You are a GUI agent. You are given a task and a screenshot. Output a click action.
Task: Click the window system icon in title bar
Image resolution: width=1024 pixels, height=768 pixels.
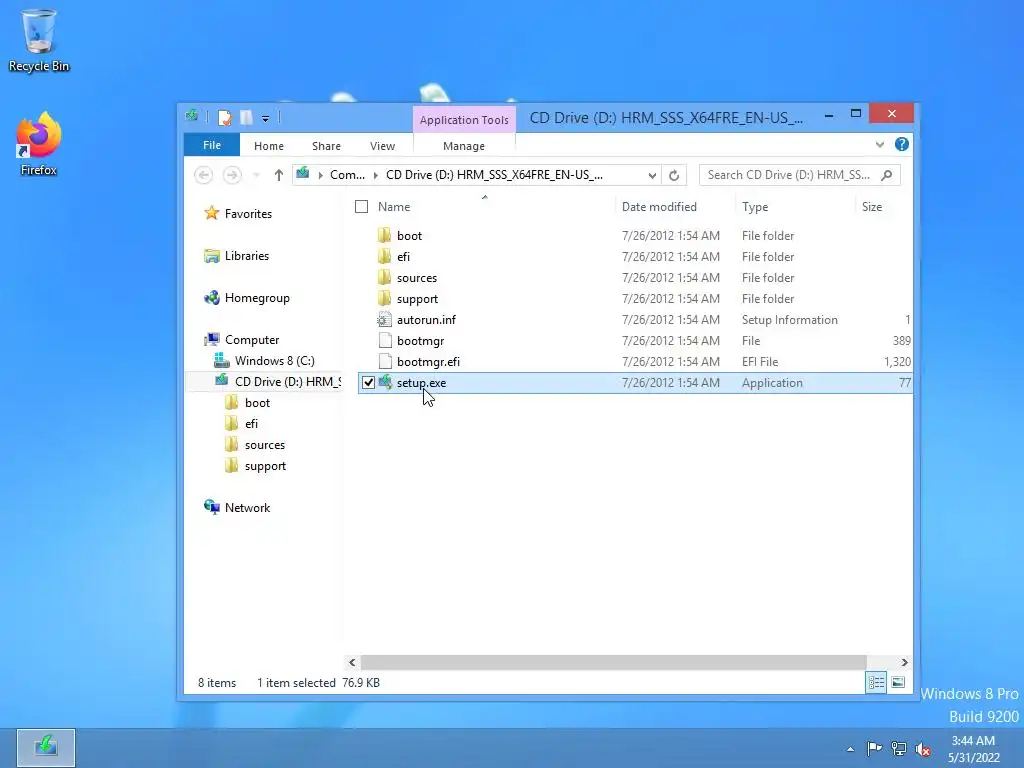(192, 116)
